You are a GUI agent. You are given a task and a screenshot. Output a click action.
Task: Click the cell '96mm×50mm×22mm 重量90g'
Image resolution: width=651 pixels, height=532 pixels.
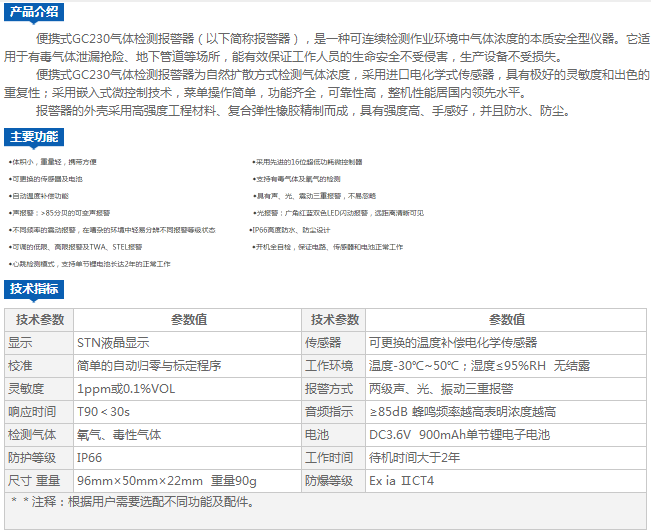[187, 481]
